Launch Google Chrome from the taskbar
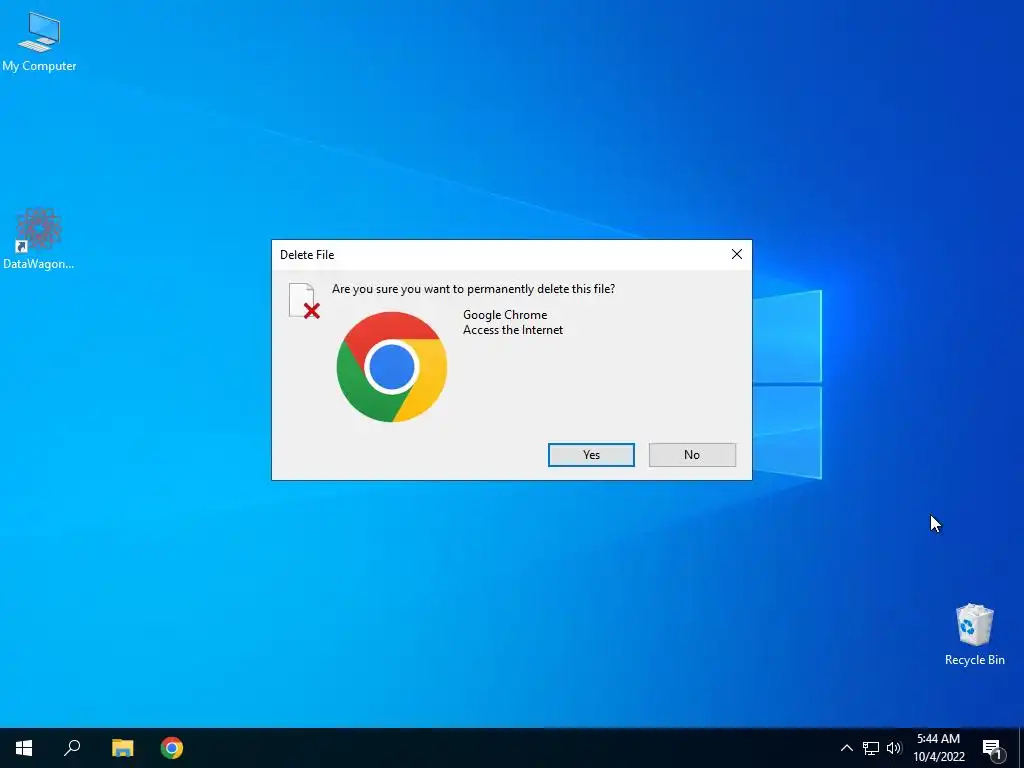The height and width of the screenshot is (768, 1024). click(172, 748)
